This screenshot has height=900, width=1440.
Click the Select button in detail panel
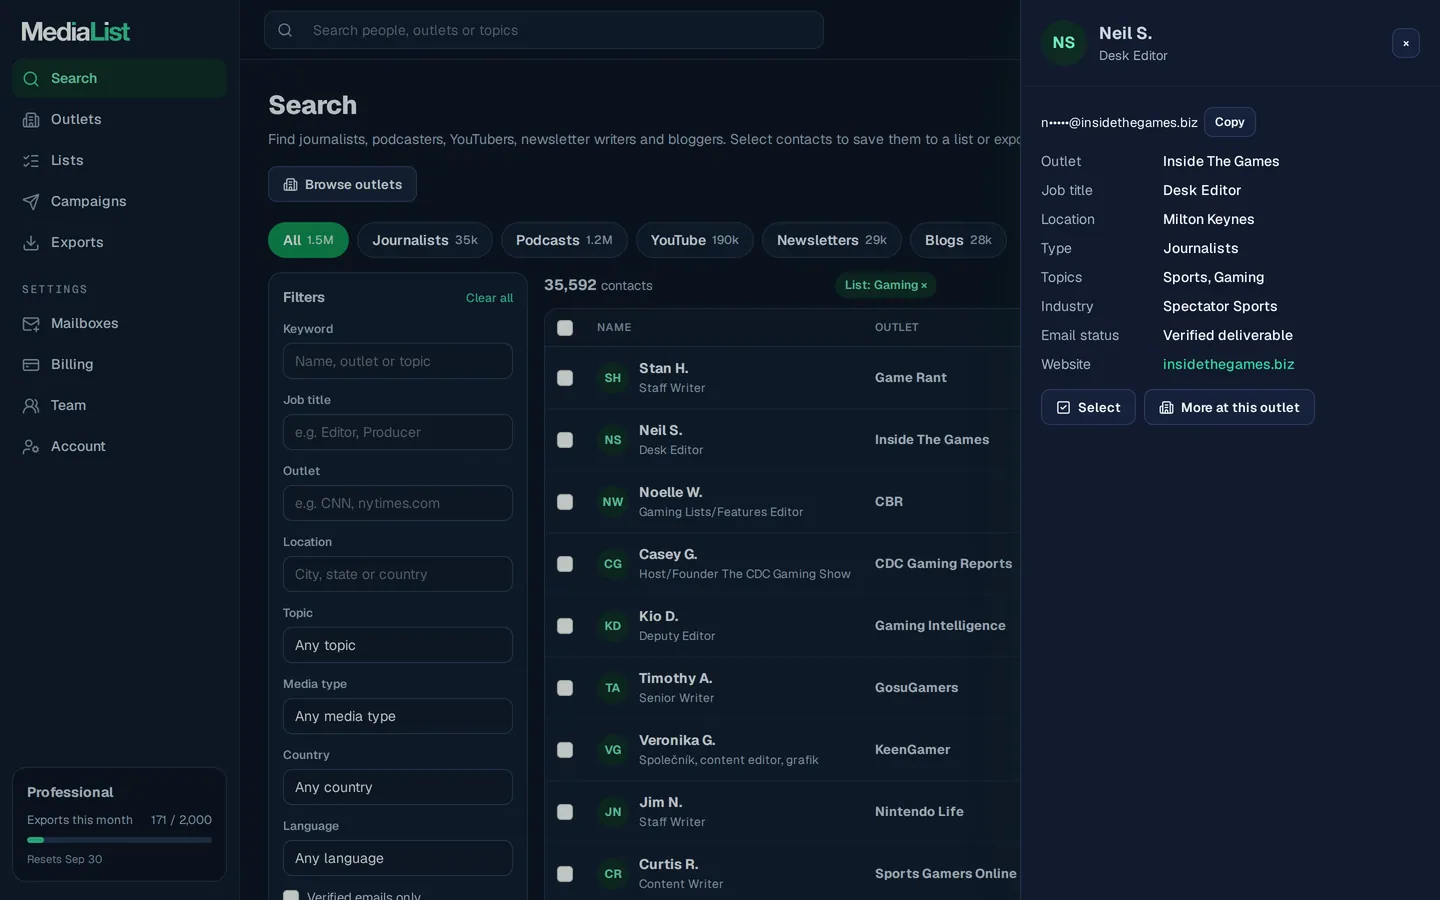[1088, 407]
